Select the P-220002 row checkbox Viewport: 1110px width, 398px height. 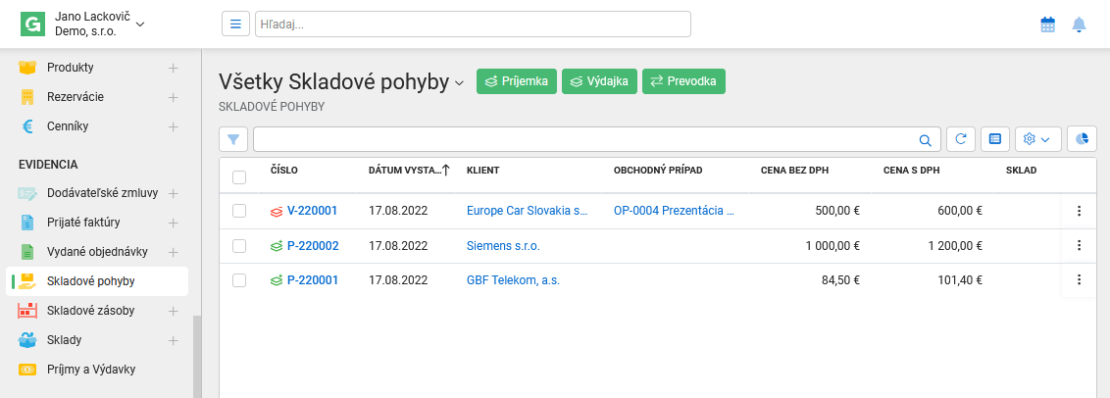coord(239,246)
